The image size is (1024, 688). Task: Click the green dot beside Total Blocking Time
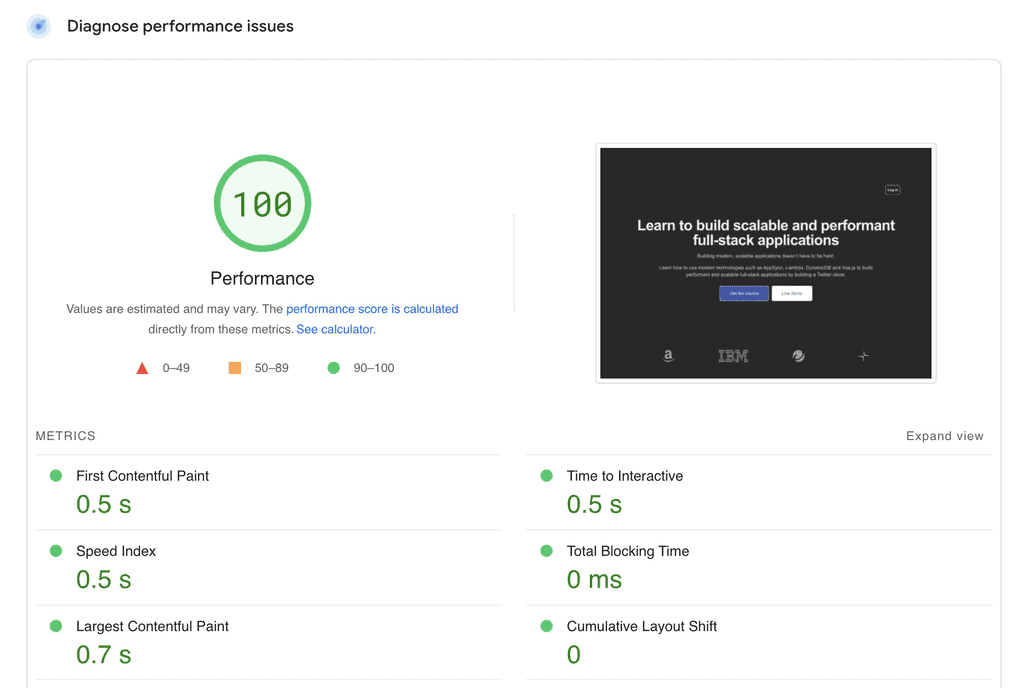(x=546, y=551)
